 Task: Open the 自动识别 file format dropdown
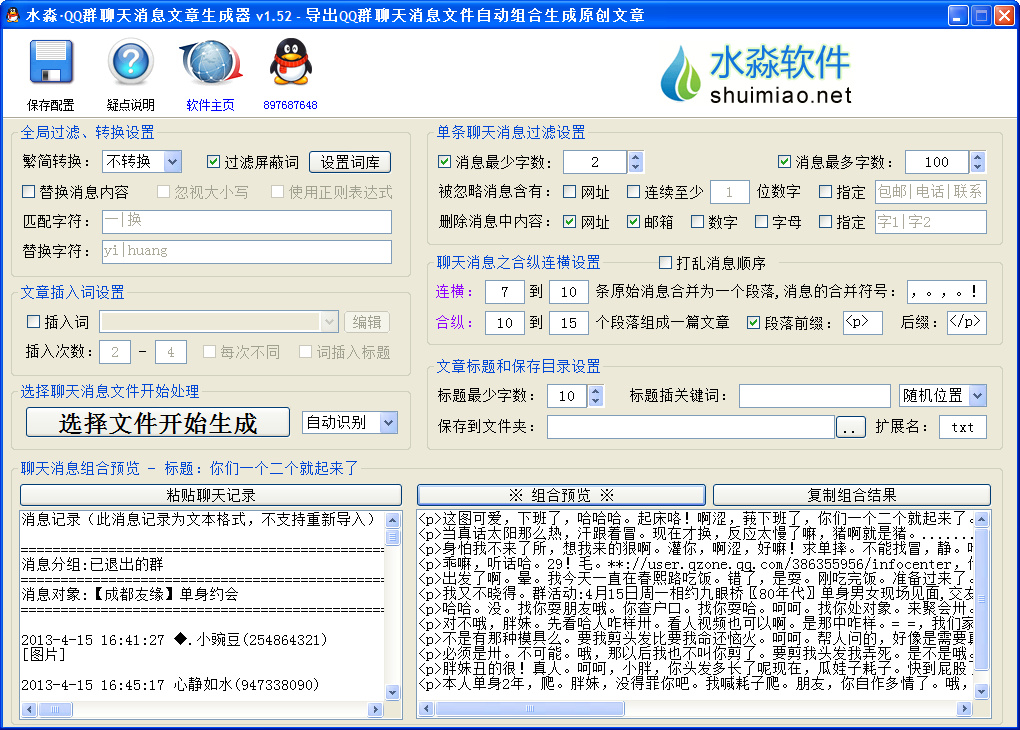coord(388,423)
